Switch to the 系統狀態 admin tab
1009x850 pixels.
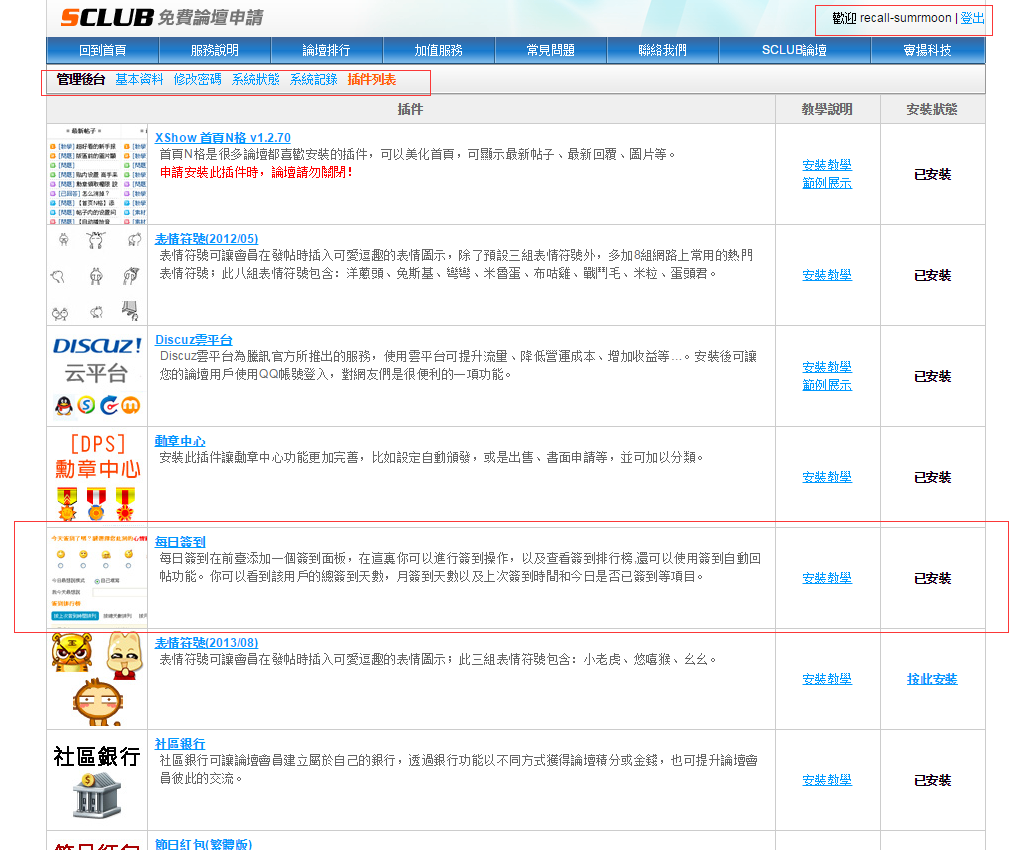point(255,79)
